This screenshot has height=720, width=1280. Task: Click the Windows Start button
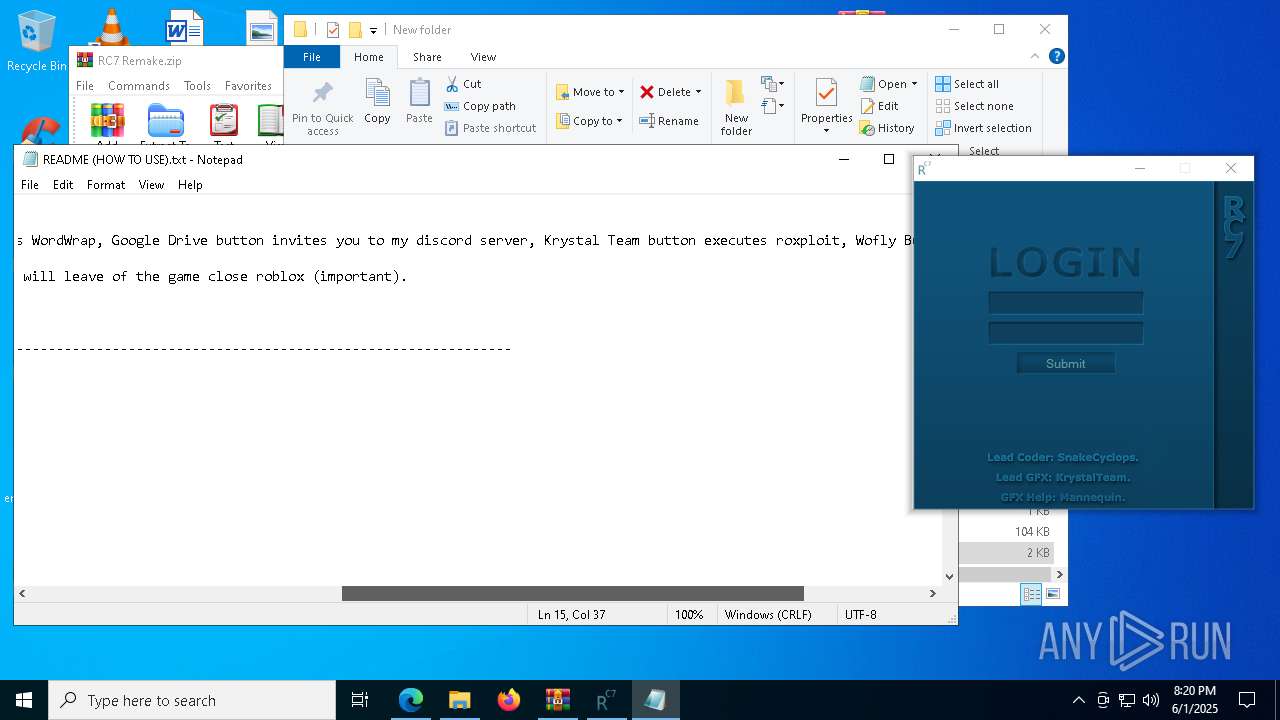point(24,700)
